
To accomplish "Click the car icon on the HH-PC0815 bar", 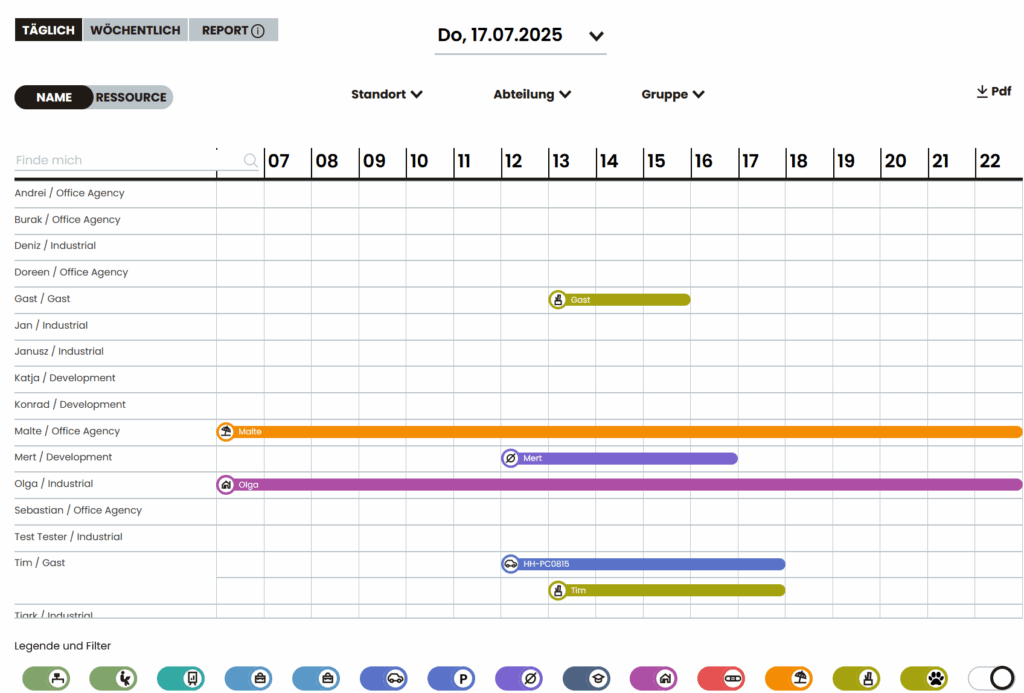I will pyautogui.click(x=511, y=564).
